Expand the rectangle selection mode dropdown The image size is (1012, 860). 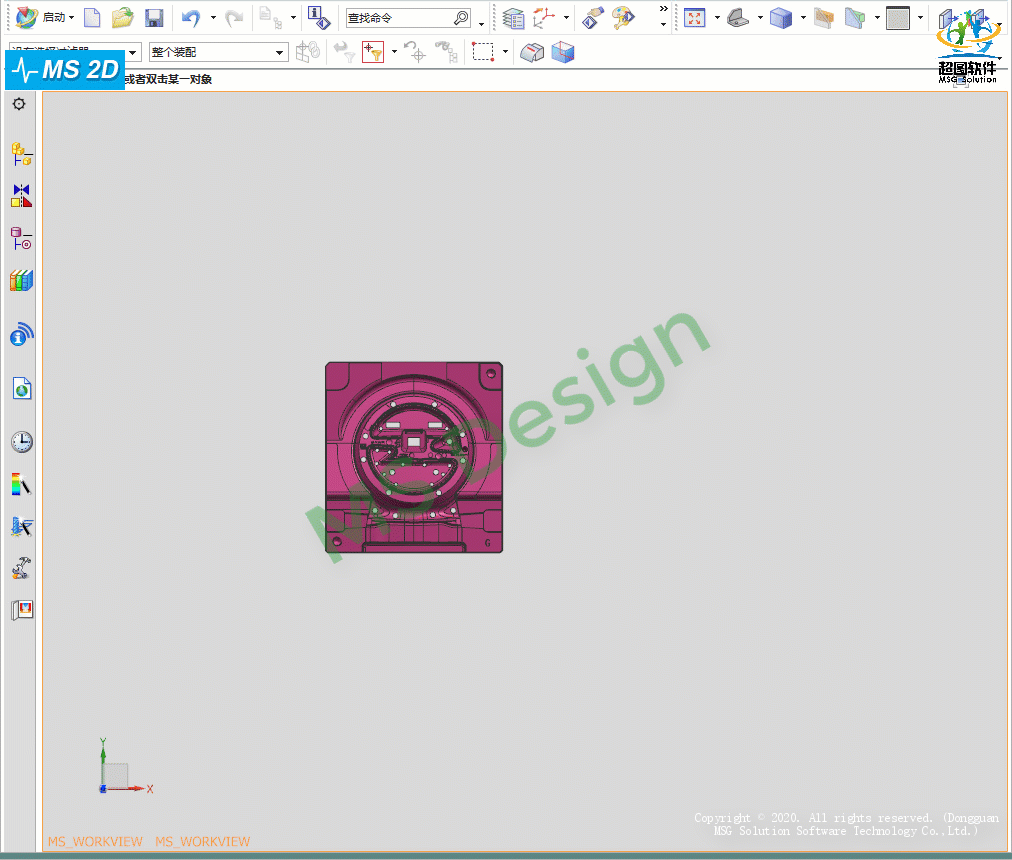click(505, 52)
